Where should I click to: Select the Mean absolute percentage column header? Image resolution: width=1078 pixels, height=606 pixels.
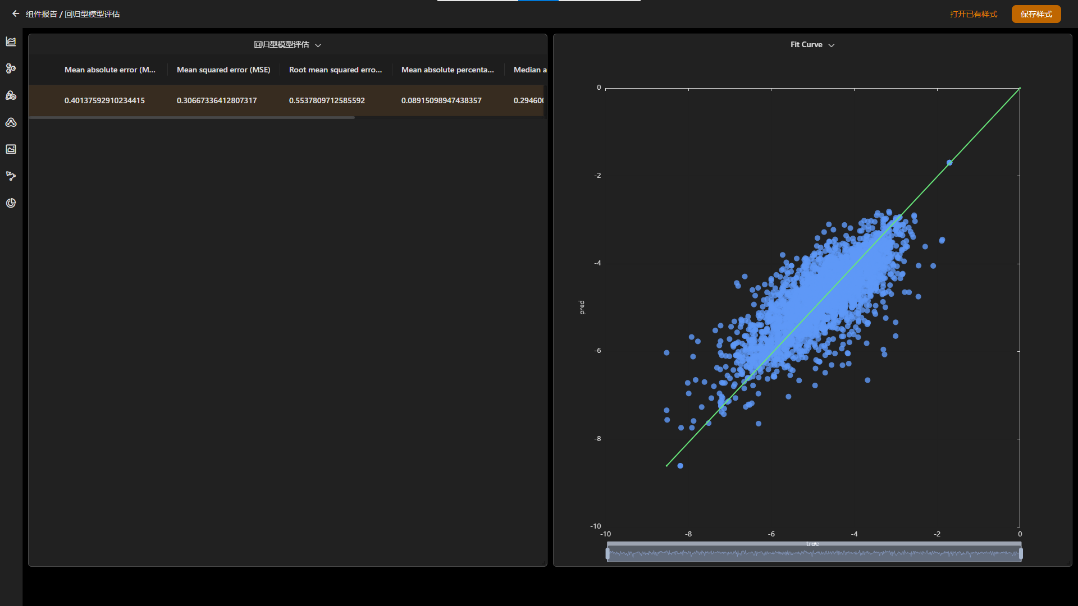[448, 69]
